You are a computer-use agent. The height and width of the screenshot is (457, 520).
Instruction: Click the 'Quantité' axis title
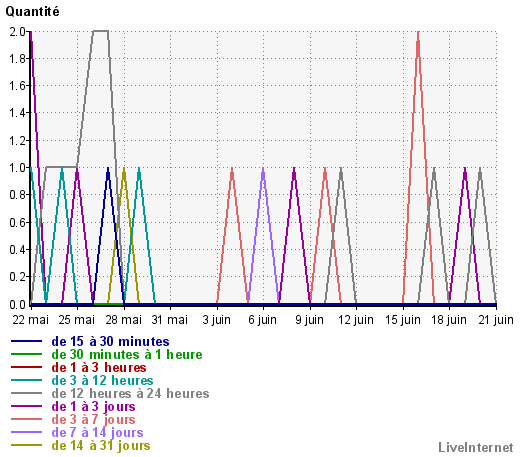(32, 11)
